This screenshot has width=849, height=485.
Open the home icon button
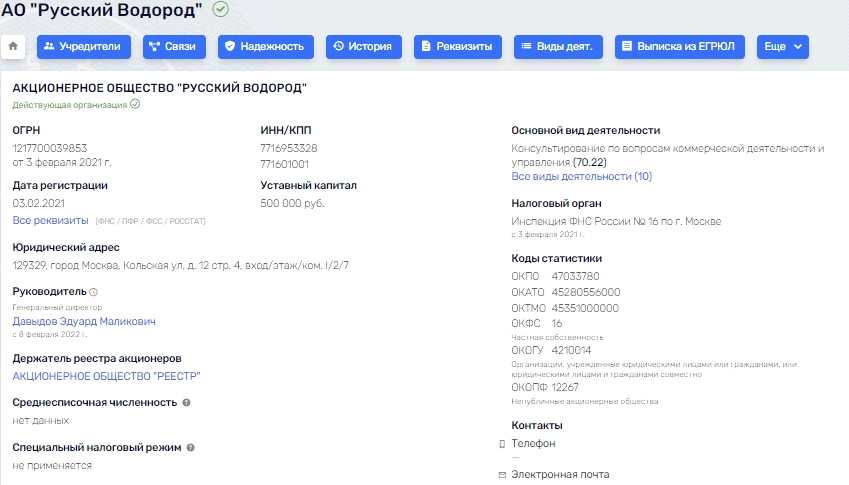(13, 47)
